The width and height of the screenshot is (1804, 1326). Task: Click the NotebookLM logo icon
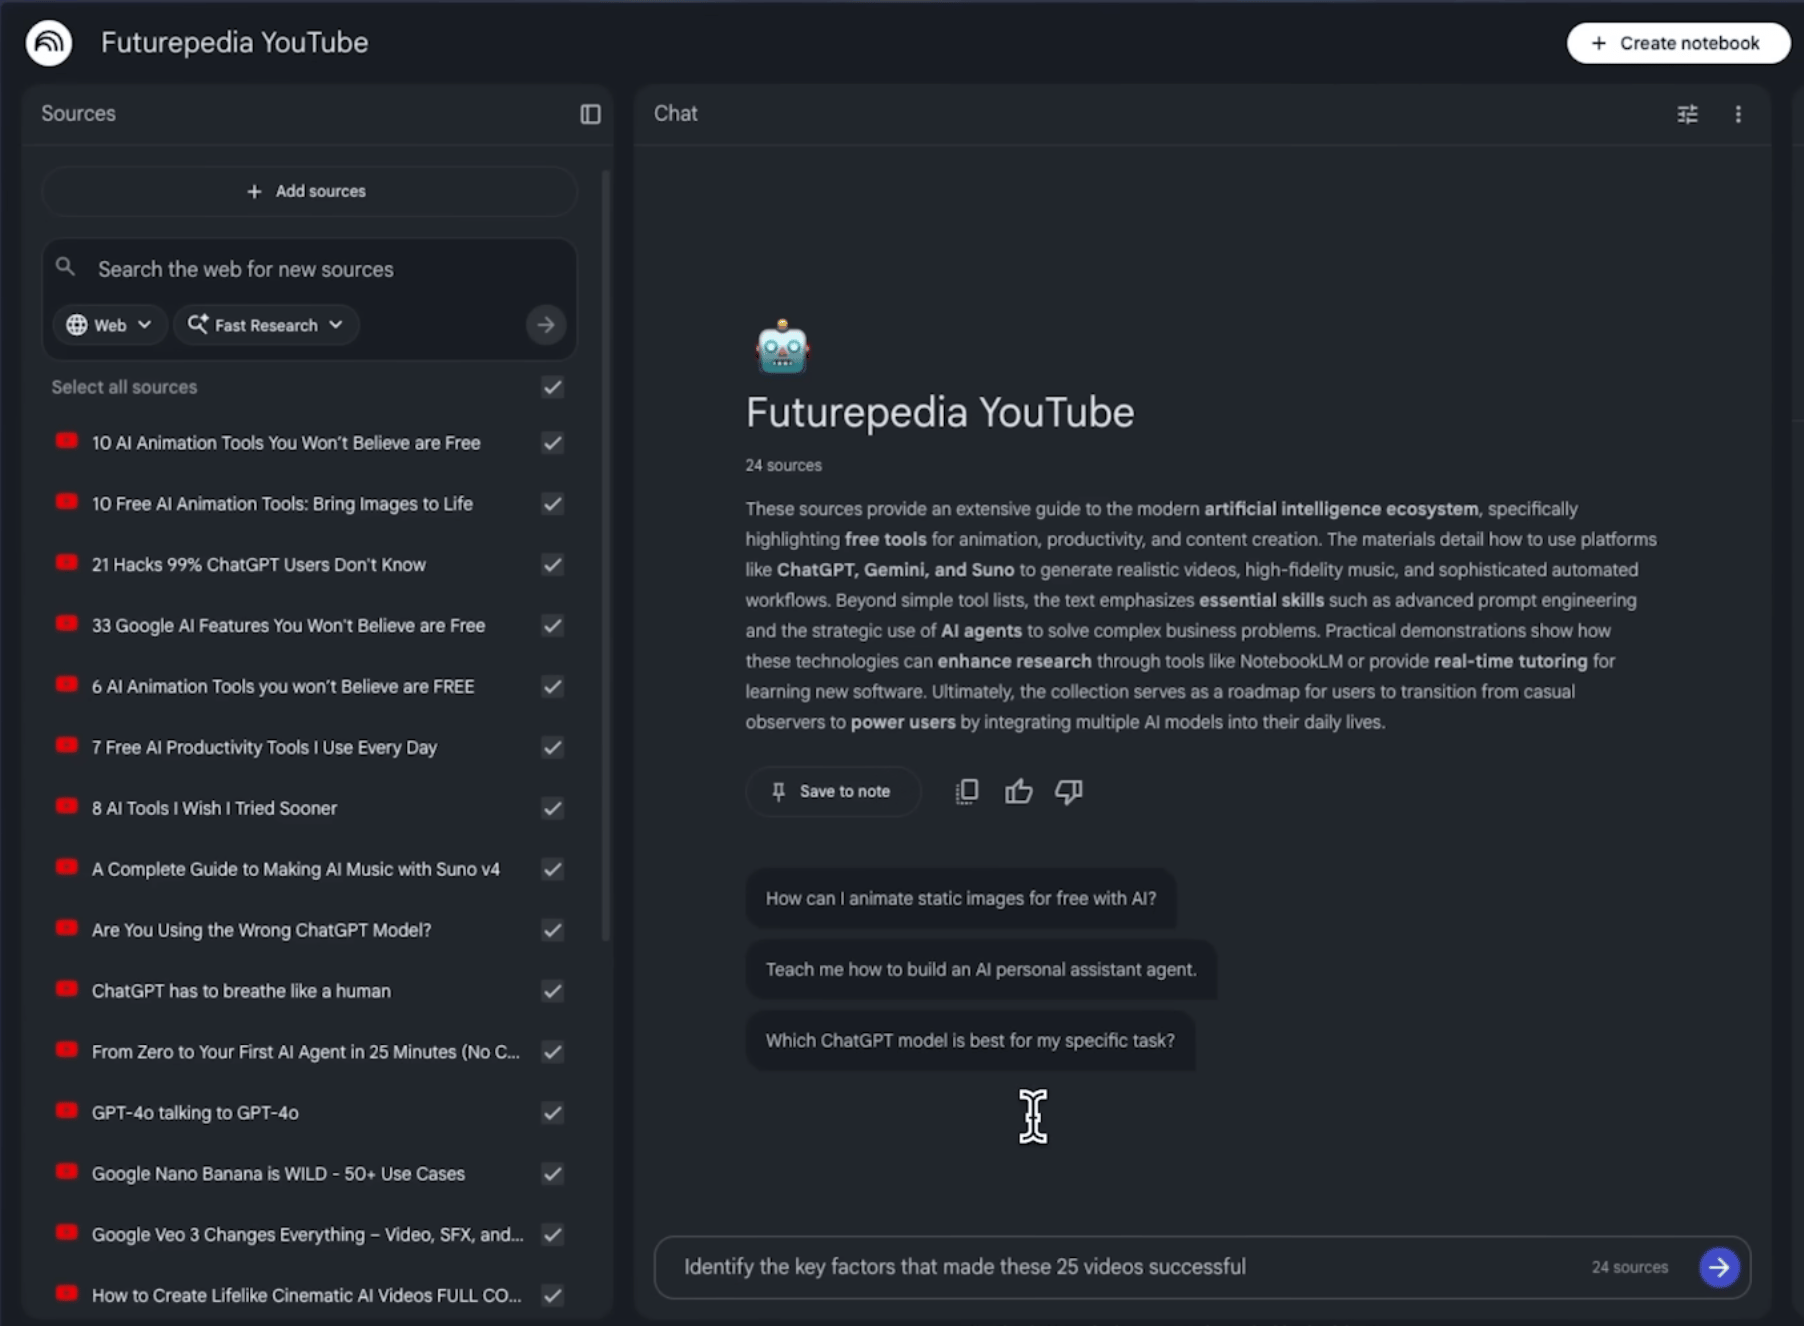tap(49, 43)
